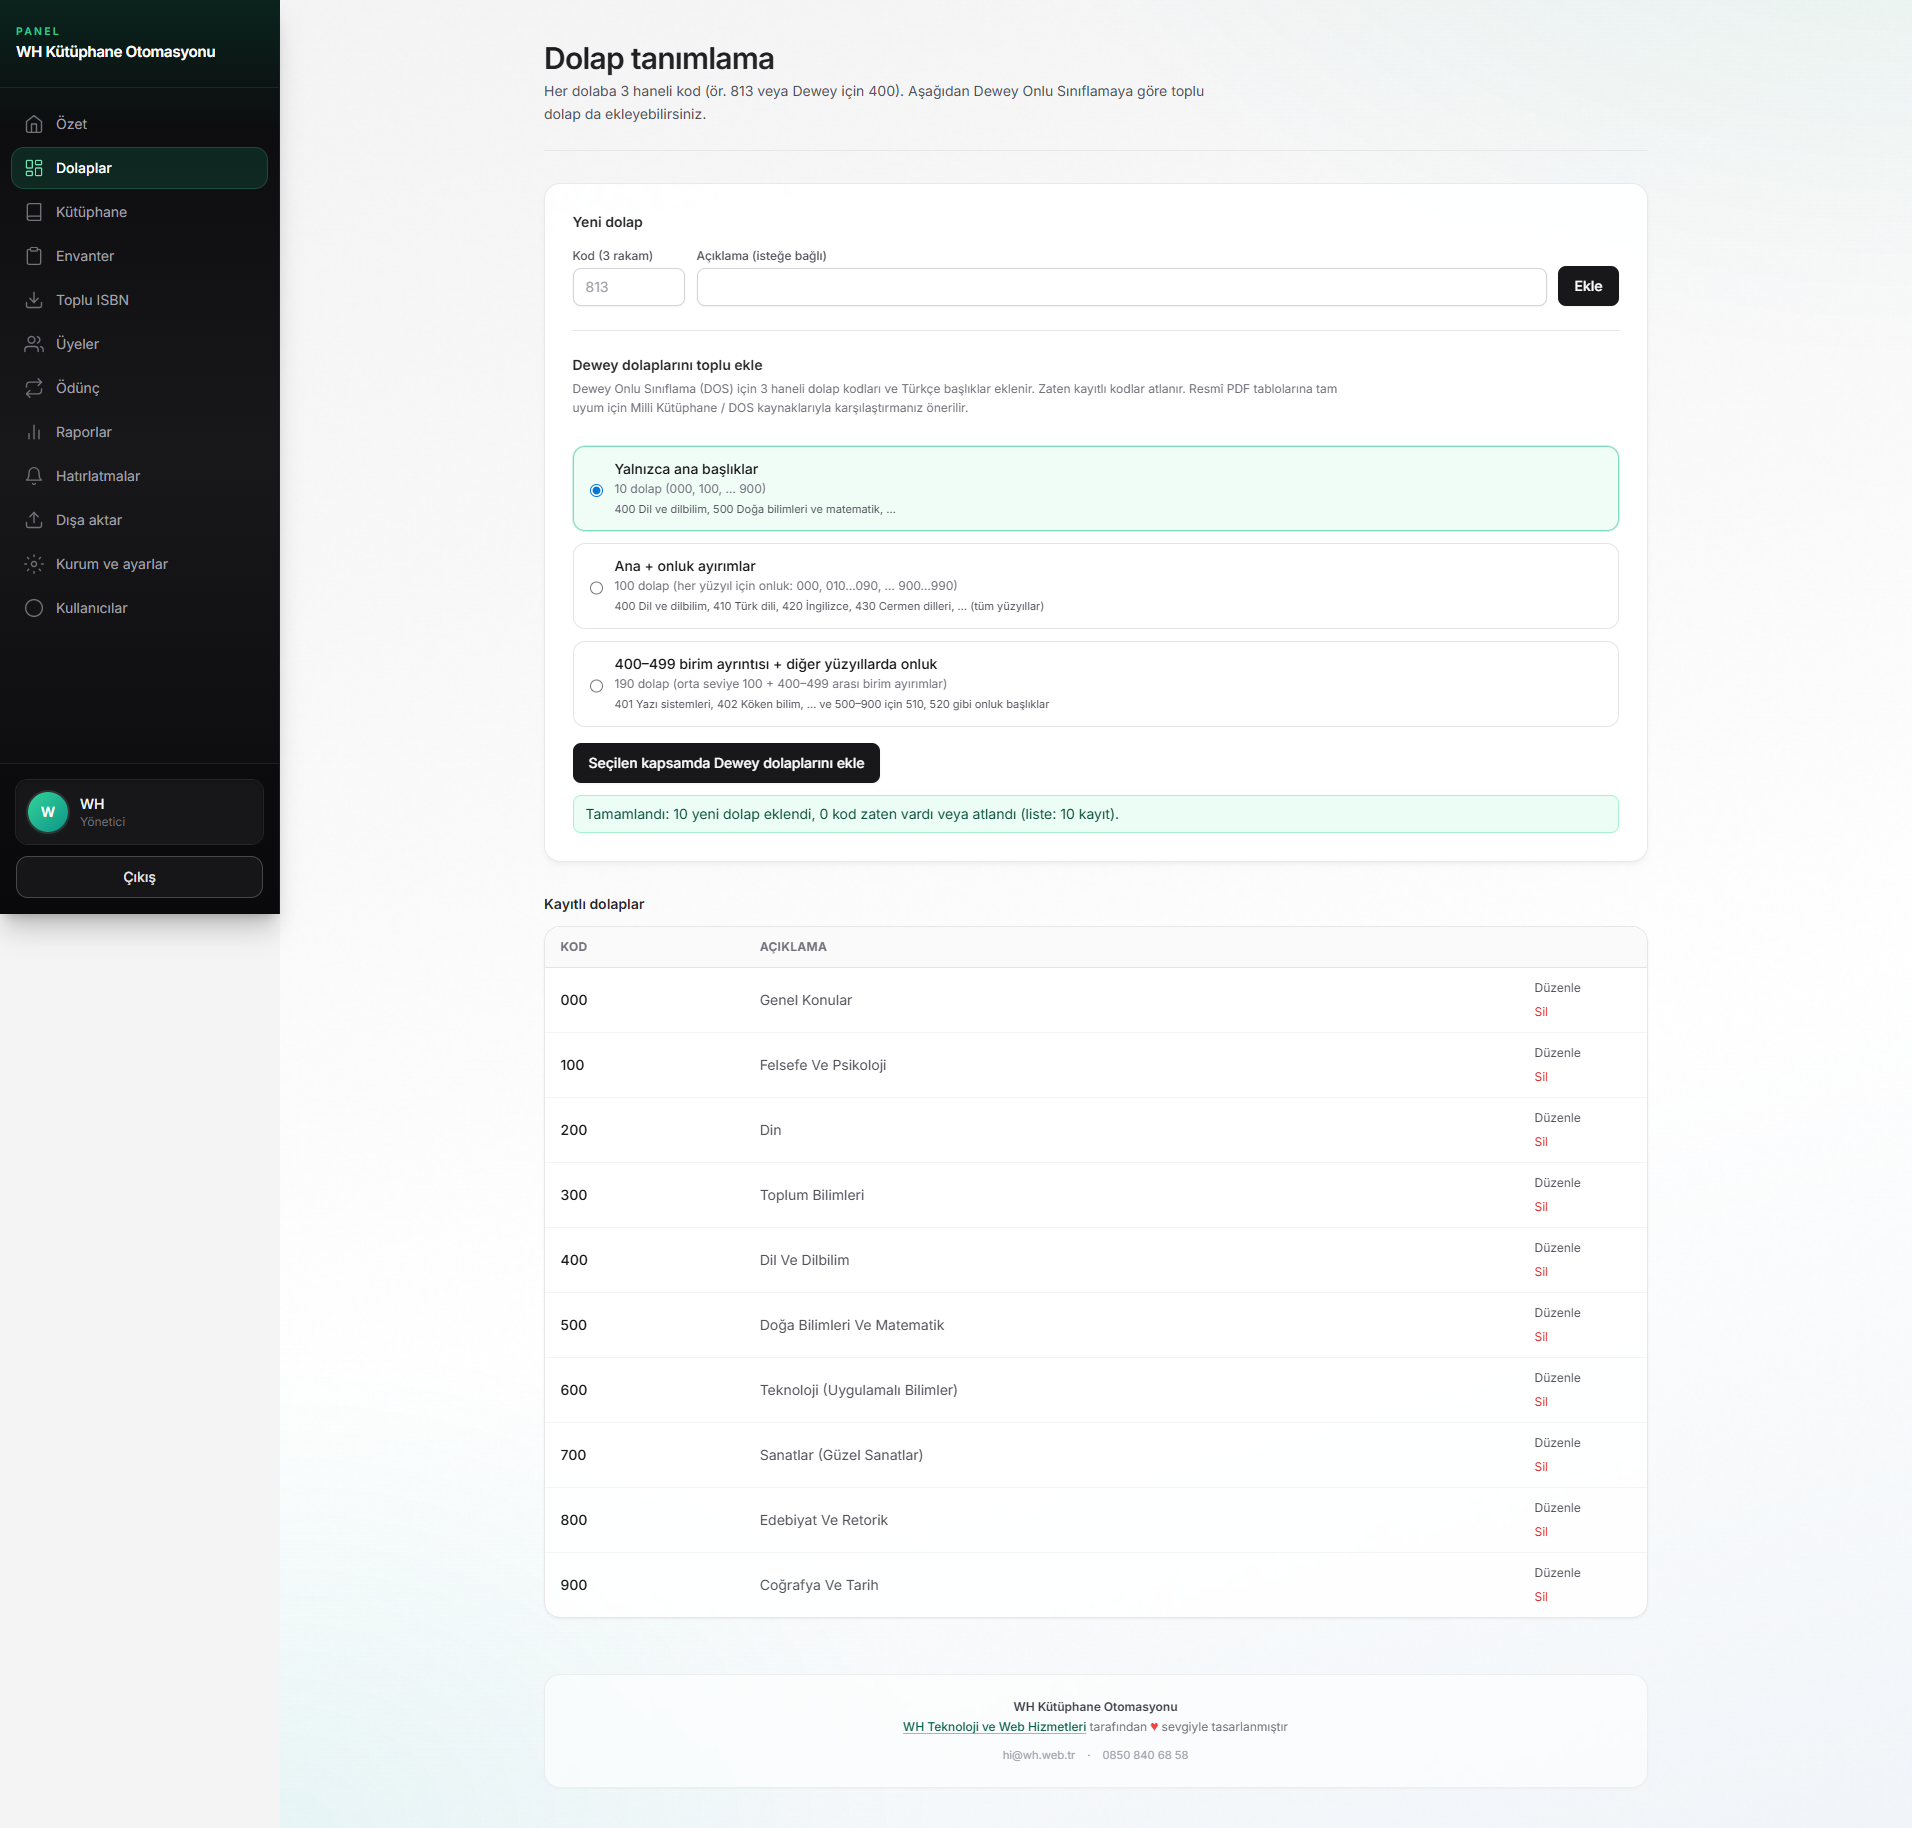Open Toplu ISBN page
This screenshot has height=1828, width=1912.
coord(139,300)
